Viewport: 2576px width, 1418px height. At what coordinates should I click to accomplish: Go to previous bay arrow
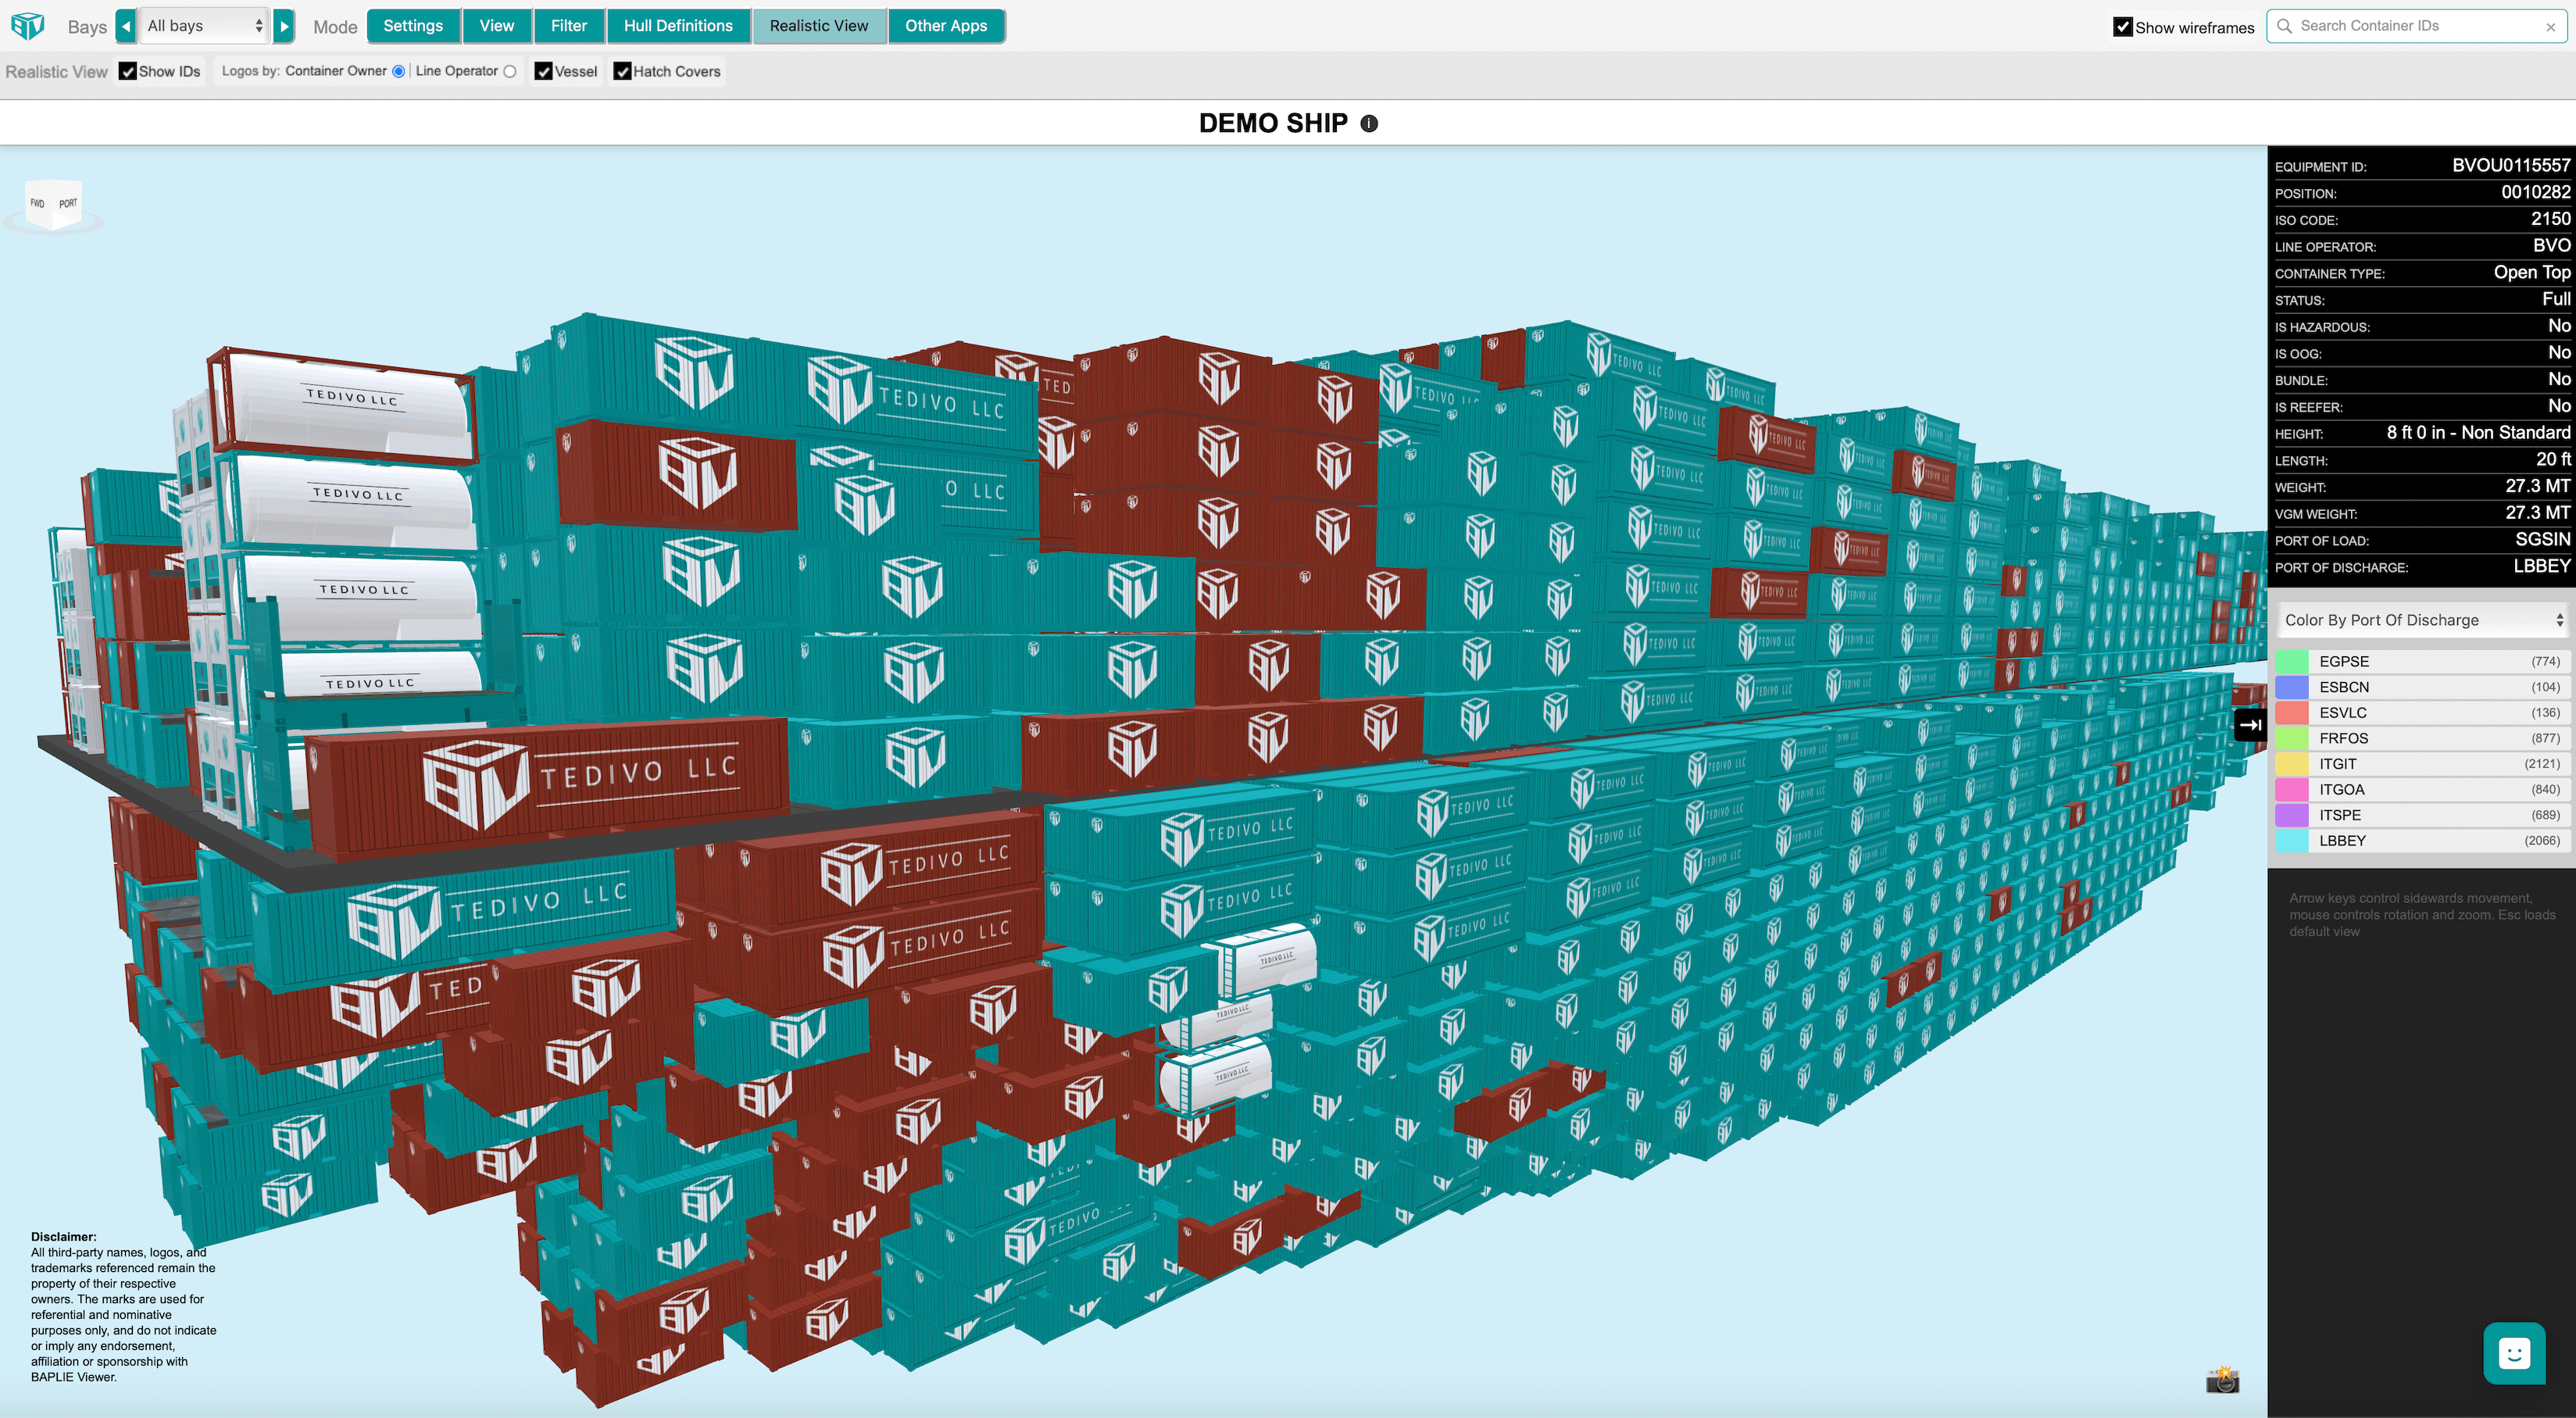point(126,26)
